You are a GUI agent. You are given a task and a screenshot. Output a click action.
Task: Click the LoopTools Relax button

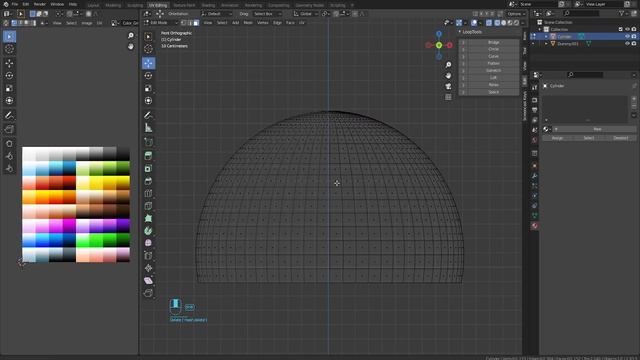pyautogui.click(x=493, y=85)
